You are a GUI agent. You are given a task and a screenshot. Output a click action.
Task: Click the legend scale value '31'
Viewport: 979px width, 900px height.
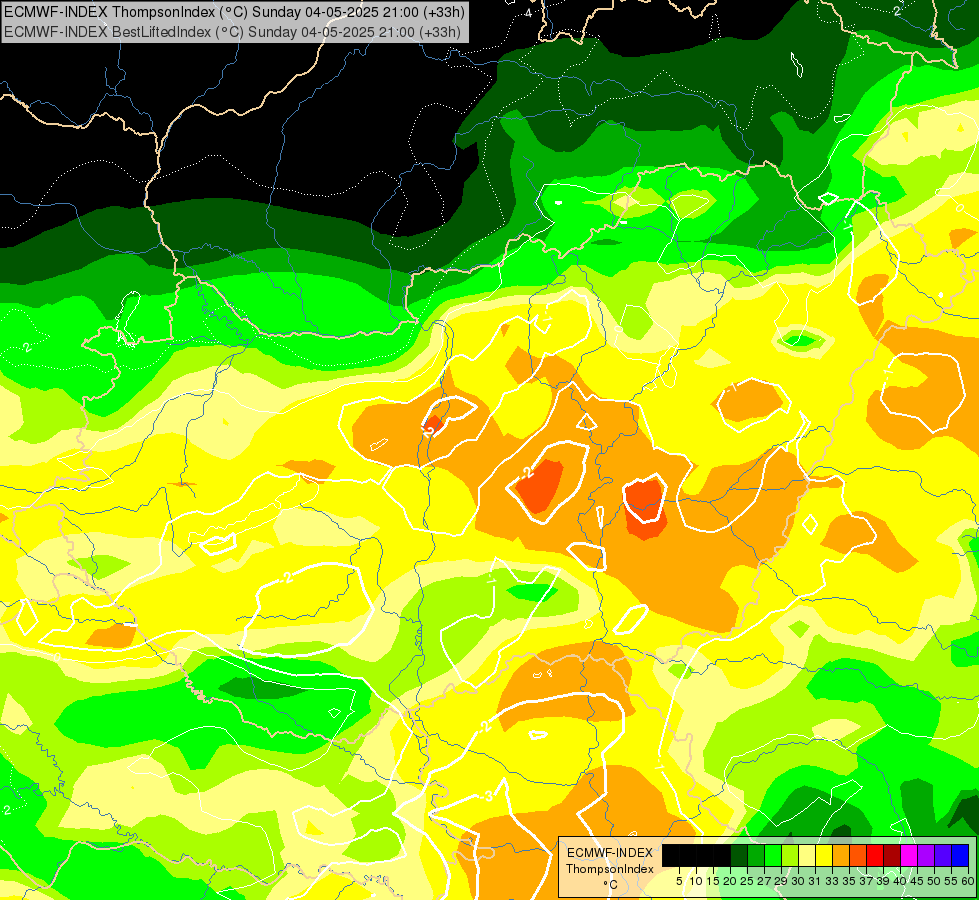click(815, 881)
